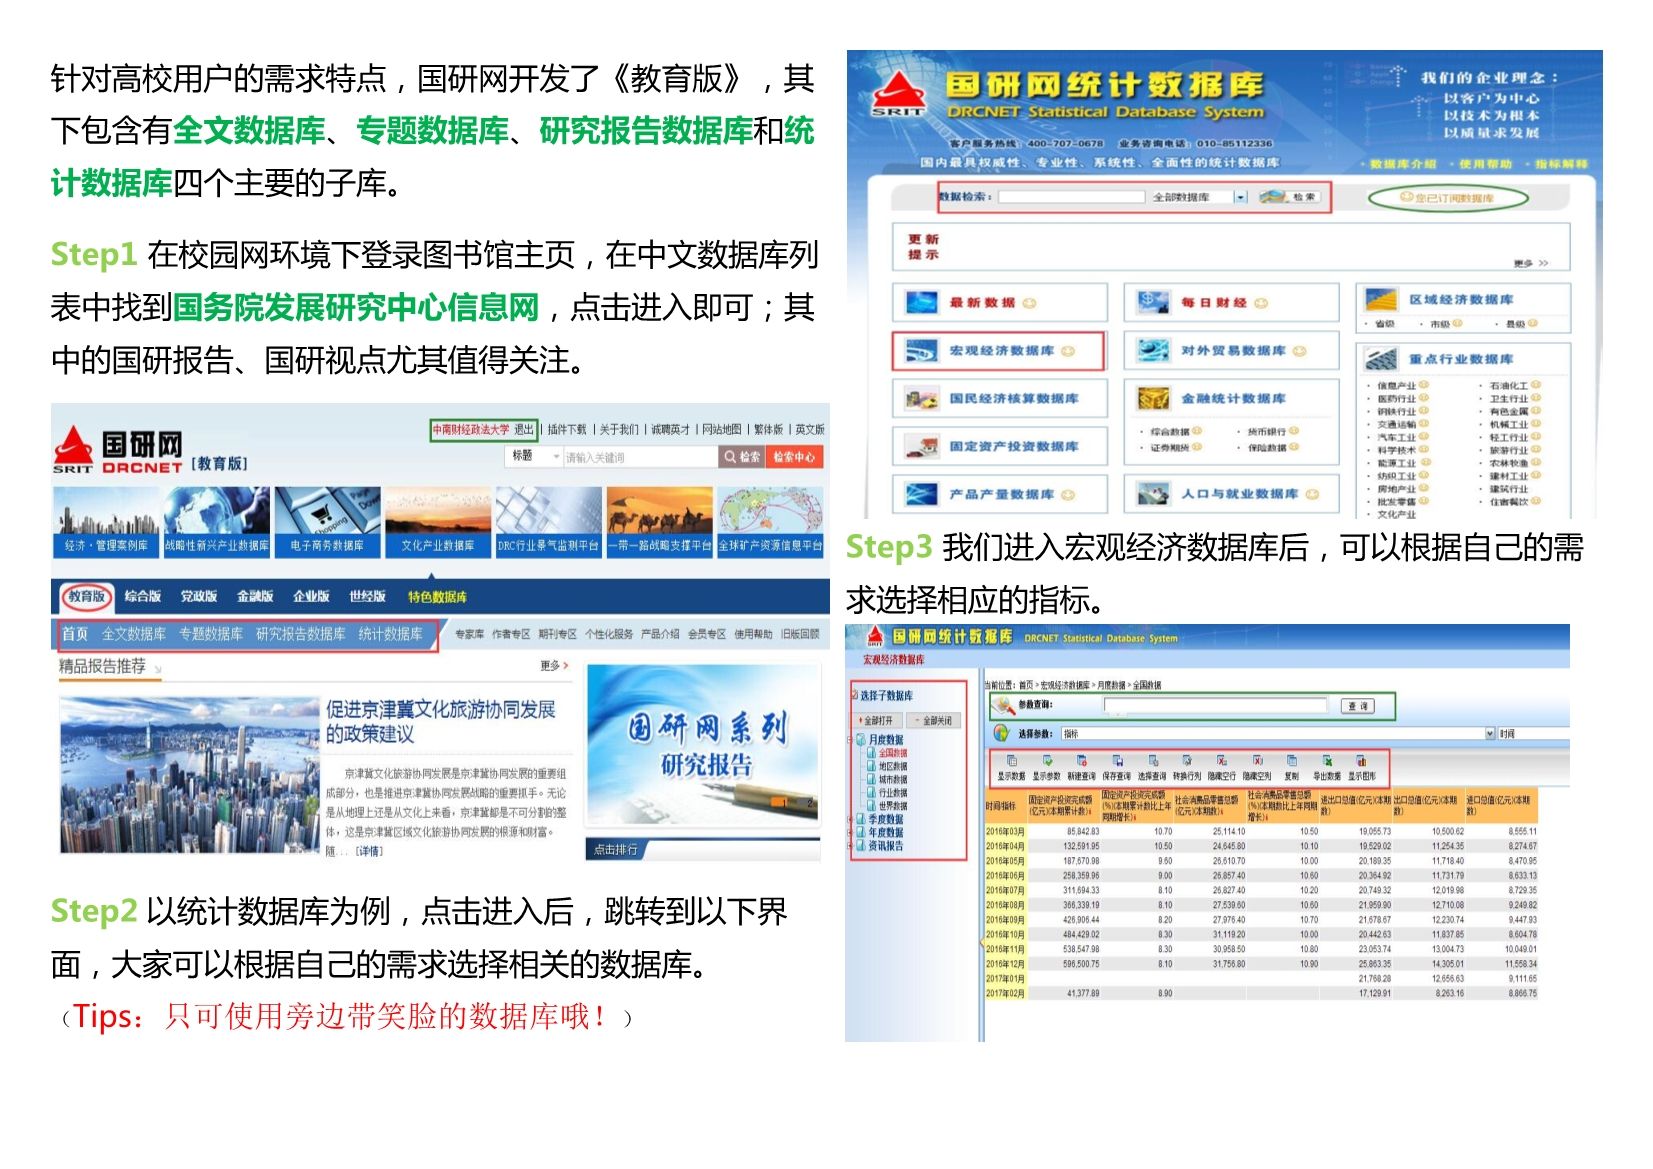Click 更多 beside 精品报告推荐

coord(553,665)
